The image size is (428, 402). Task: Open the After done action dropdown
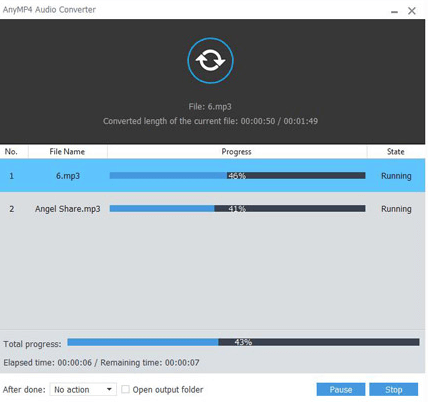click(x=83, y=389)
